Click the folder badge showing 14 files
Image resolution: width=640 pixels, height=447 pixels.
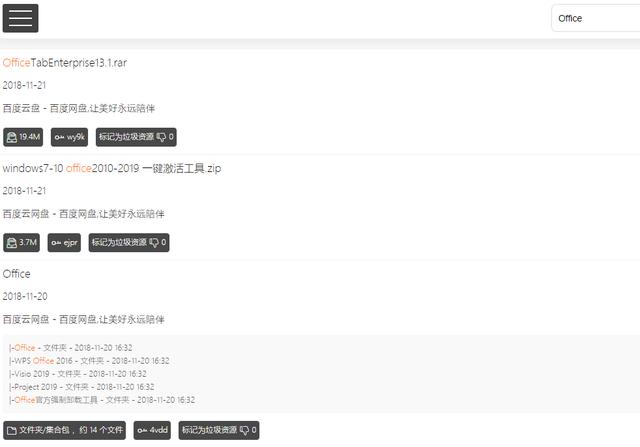(x=64, y=430)
